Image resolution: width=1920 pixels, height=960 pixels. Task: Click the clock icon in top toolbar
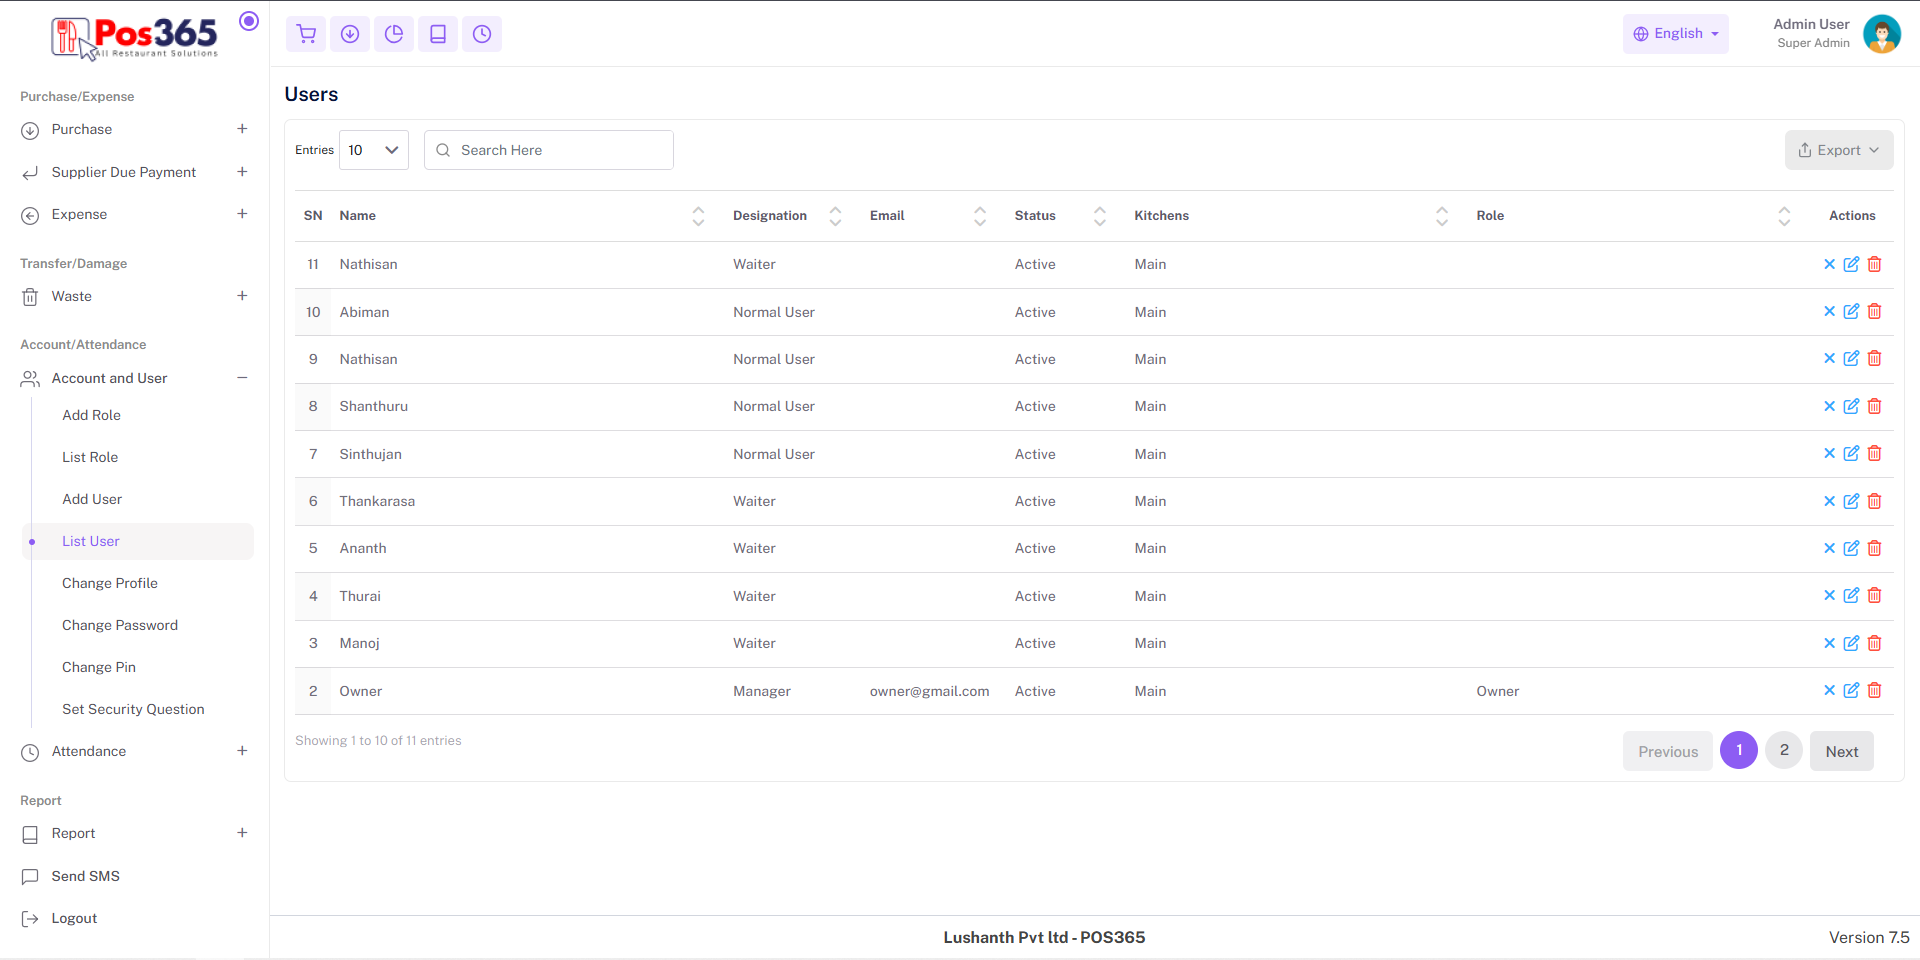pyautogui.click(x=482, y=34)
